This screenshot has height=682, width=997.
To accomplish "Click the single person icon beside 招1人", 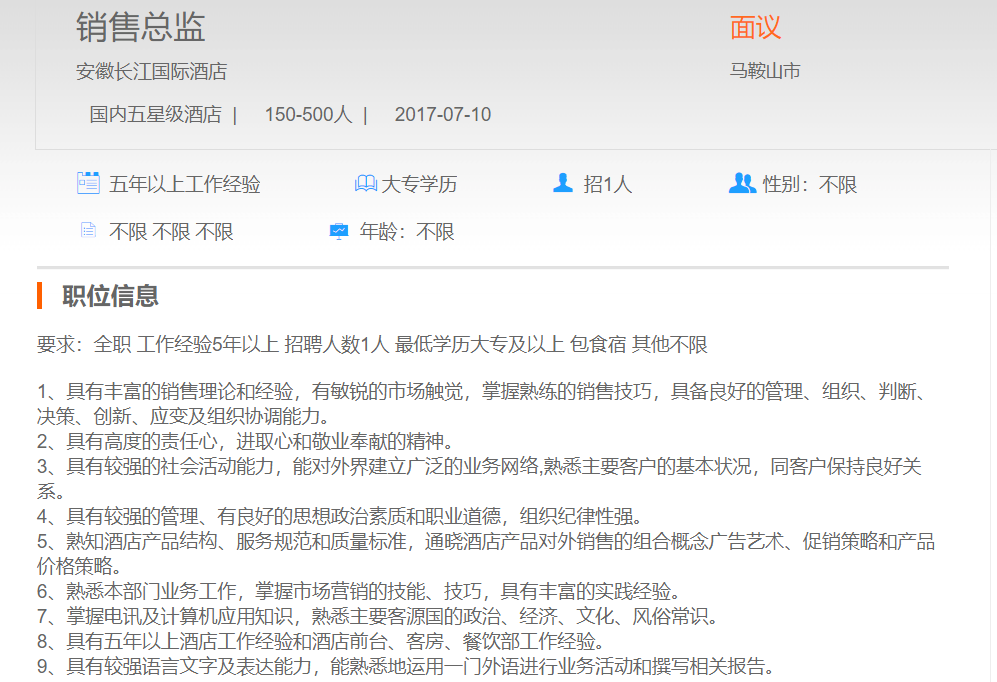I will (563, 183).
